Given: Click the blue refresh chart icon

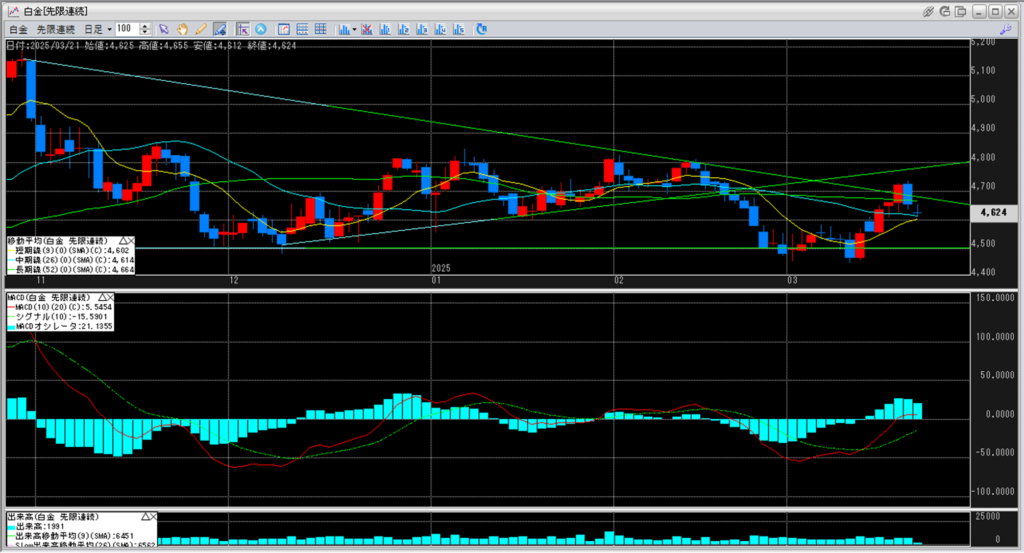Looking at the screenshot, I should (x=481, y=29).
